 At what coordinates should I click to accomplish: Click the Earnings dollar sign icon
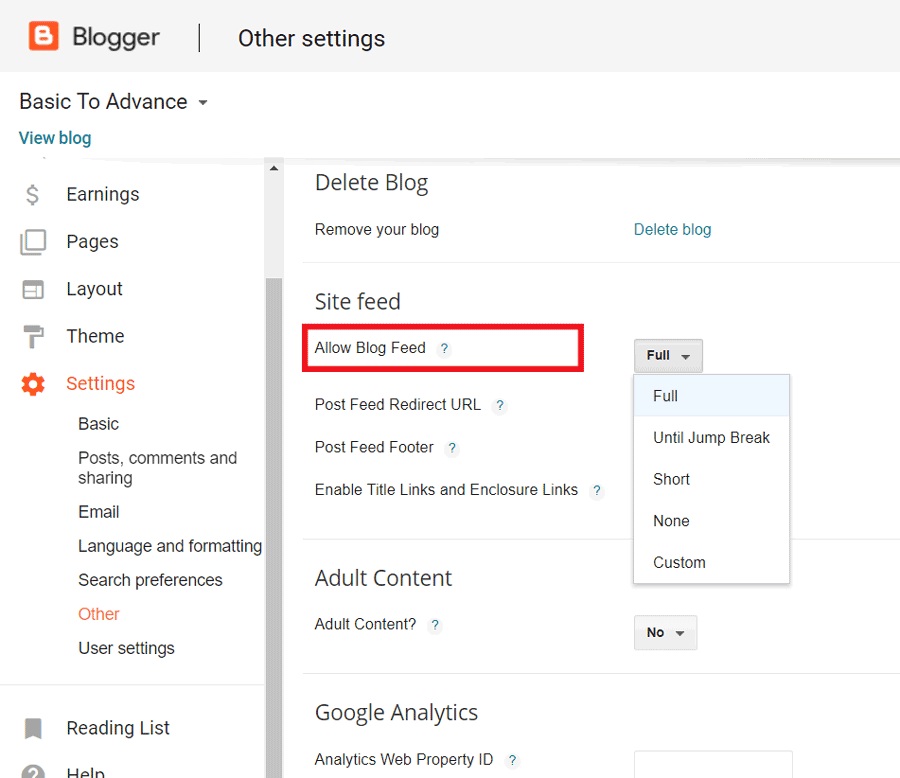coord(33,195)
